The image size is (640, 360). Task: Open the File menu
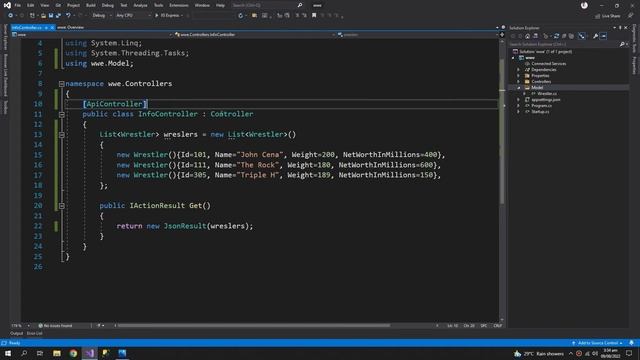tap(18, 5)
